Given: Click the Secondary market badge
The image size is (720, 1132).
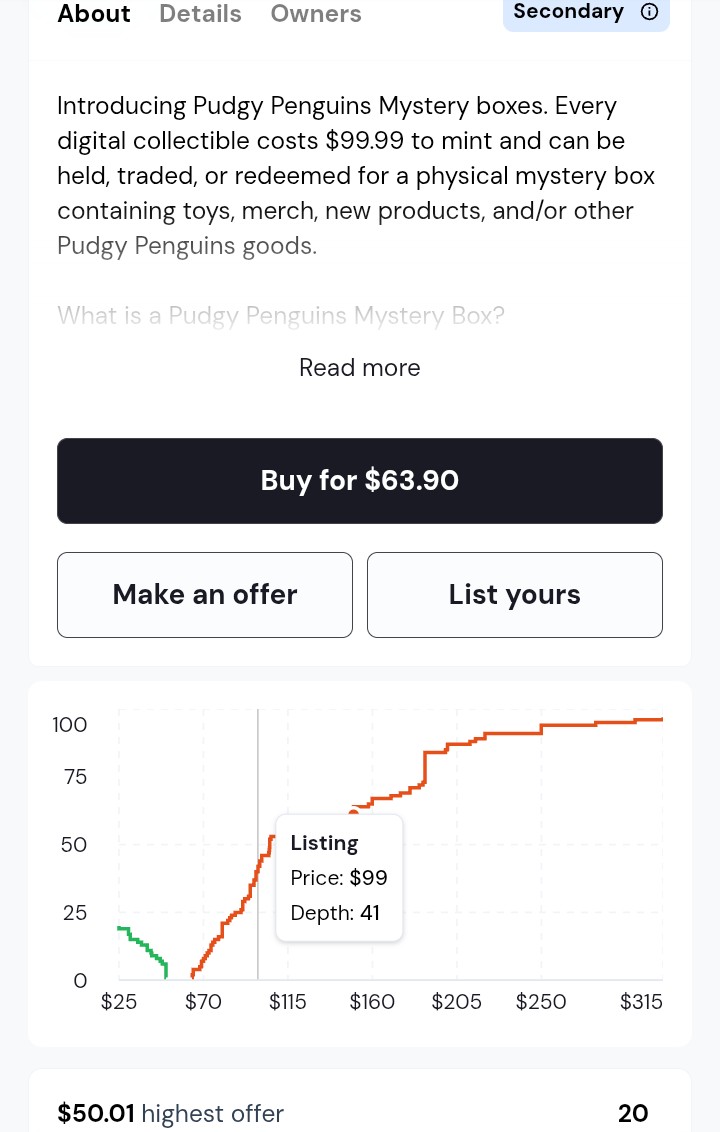Looking at the screenshot, I should 568,12.
